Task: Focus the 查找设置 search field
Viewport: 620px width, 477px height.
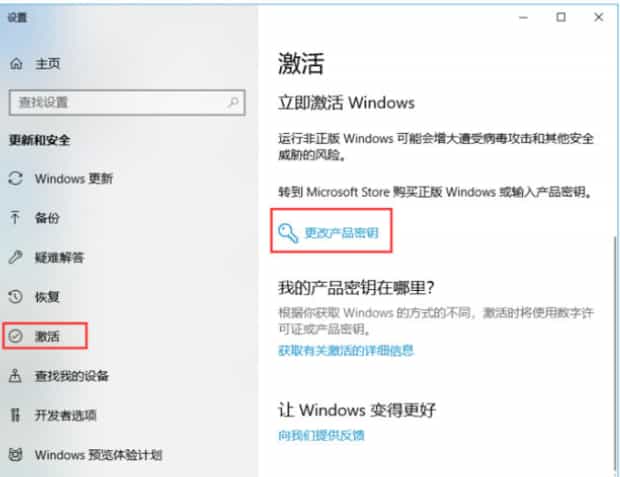Action: click(x=127, y=103)
